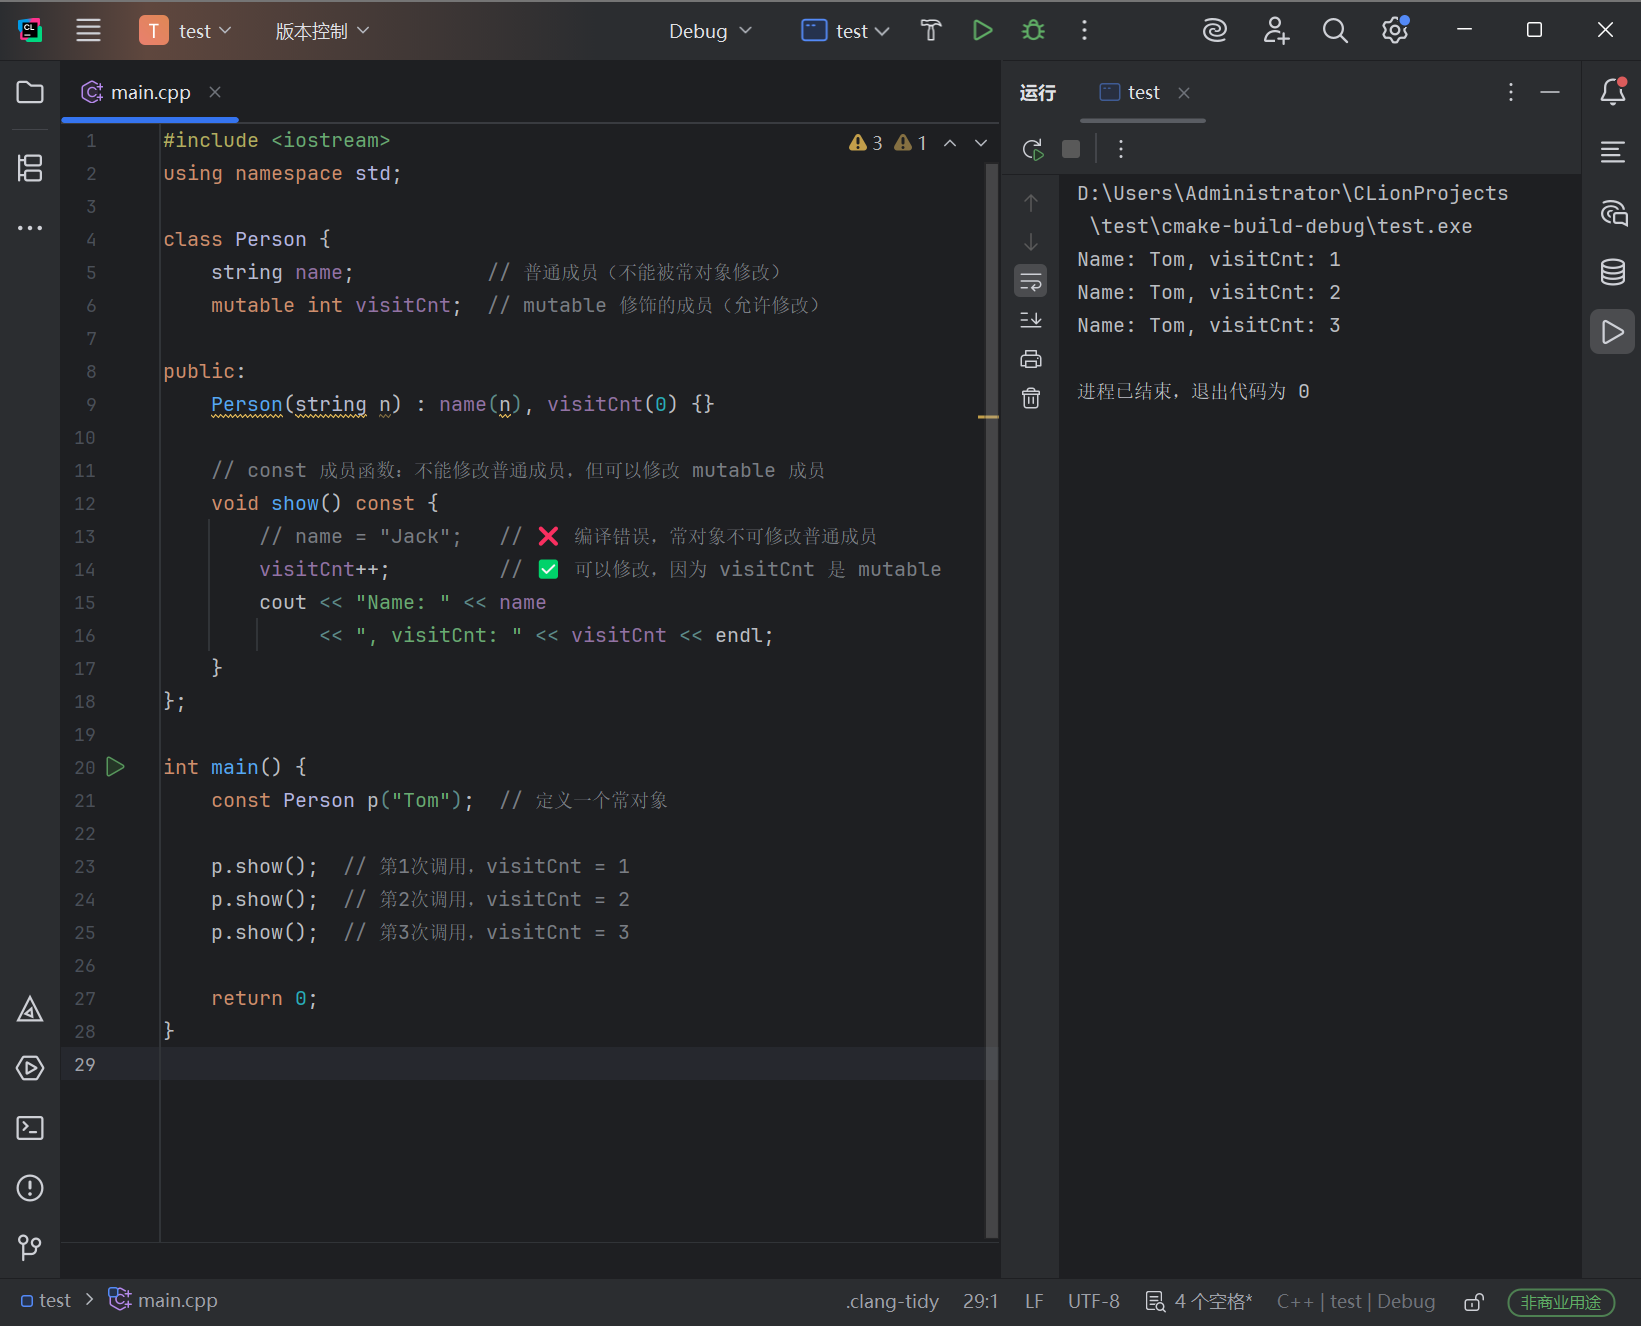Open more actions in title toolbar
The width and height of the screenshot is (1641, 1326).
pos(1084,31)
